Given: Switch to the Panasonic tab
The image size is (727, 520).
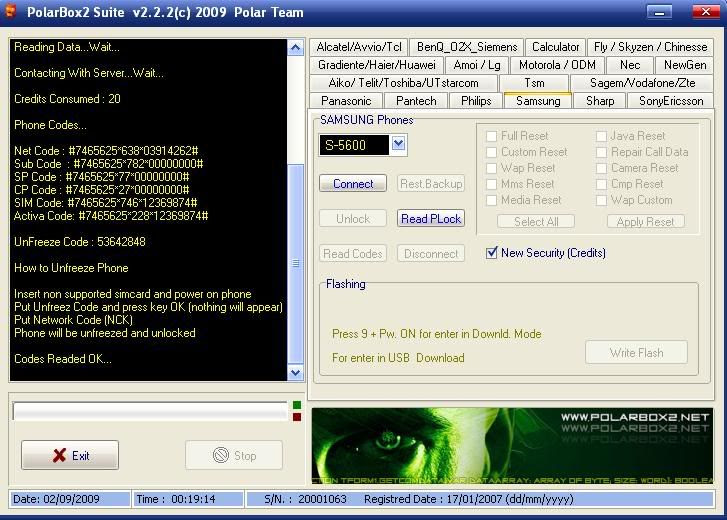Looking at the screenshot, I should click(x=346, y=101).
